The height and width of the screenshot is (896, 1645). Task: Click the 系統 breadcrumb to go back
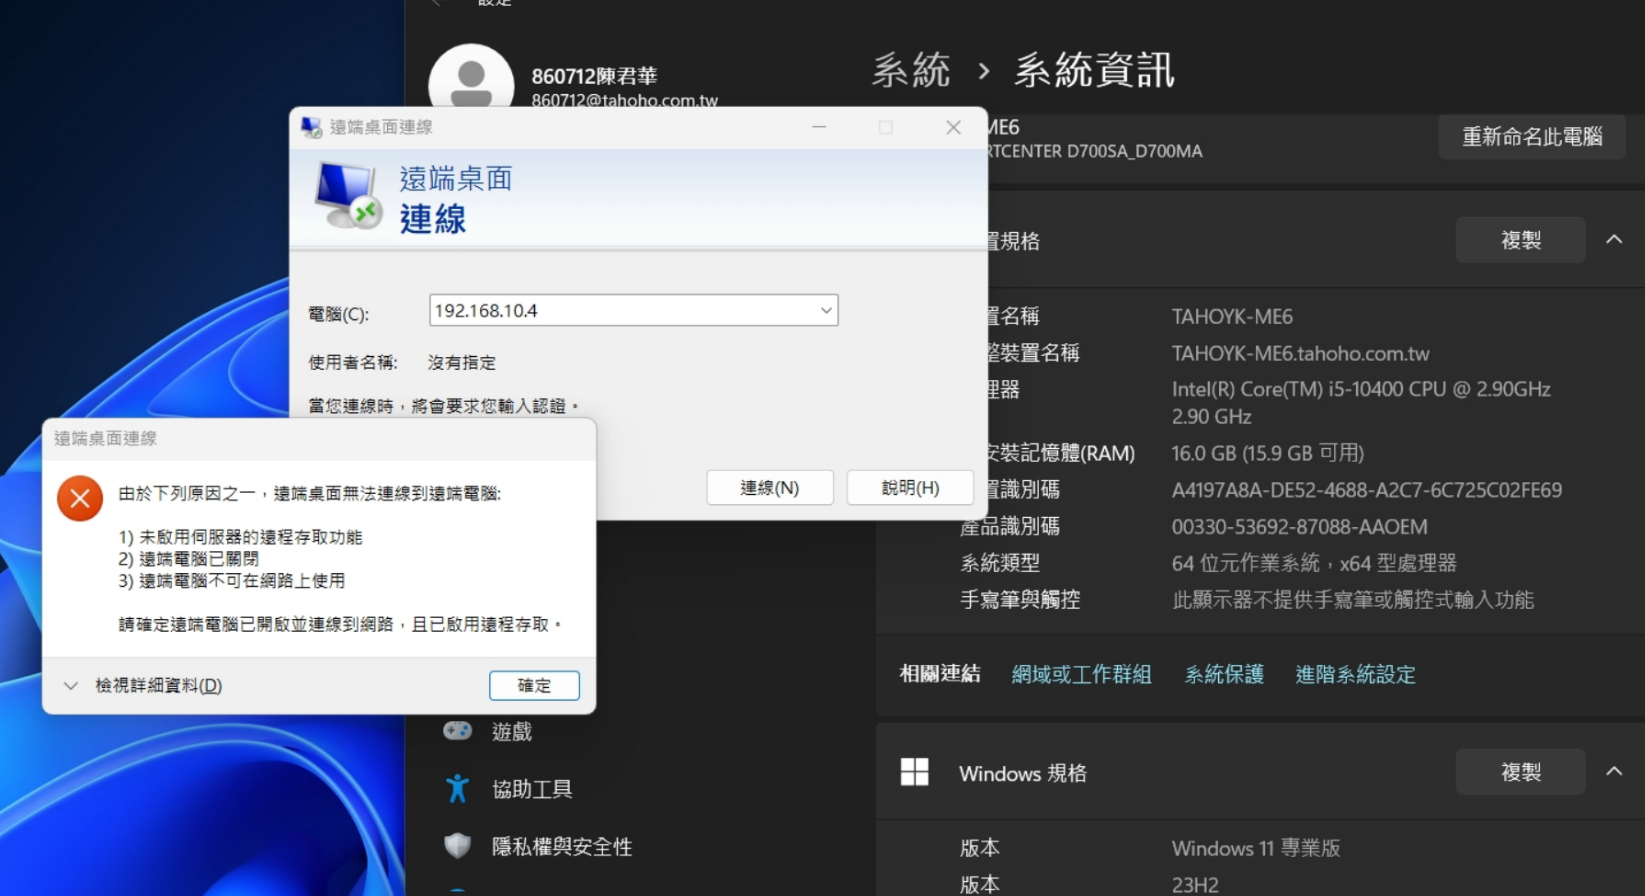910,71
